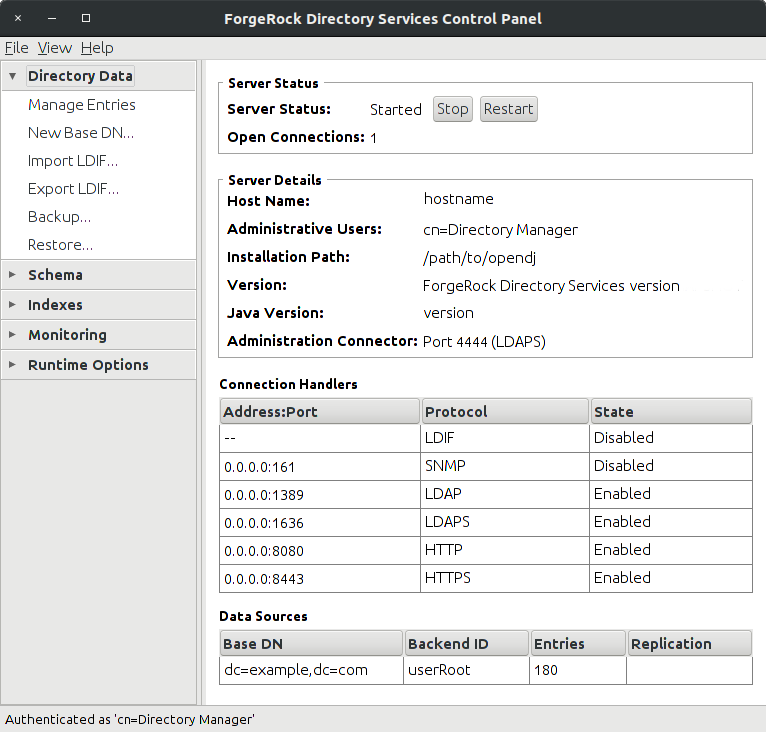Restart the directory server
766x732 pixels.
pyautogui.click(x=509, y=109)
